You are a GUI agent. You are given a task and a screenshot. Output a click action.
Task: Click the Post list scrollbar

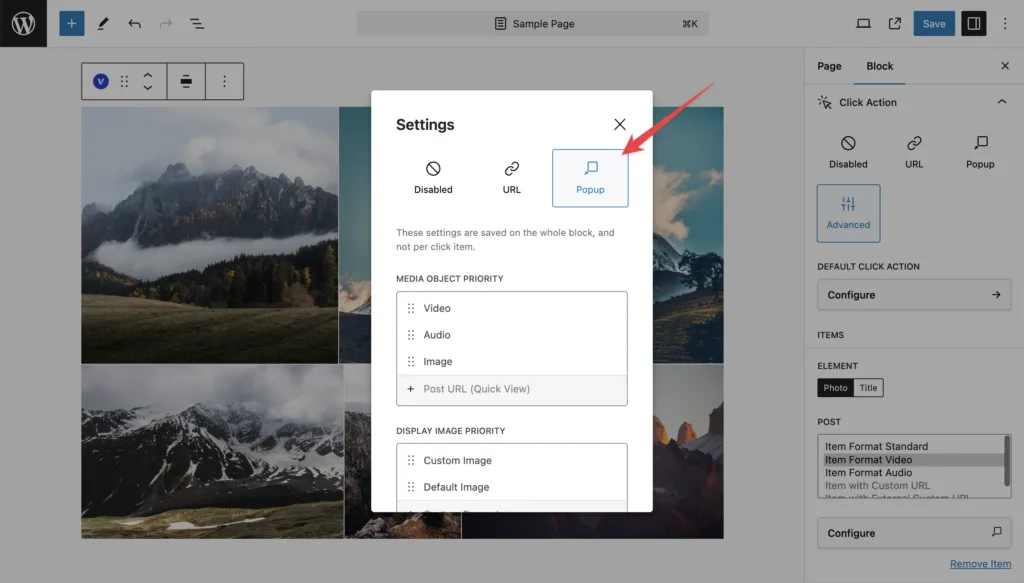click(1006, 461)
